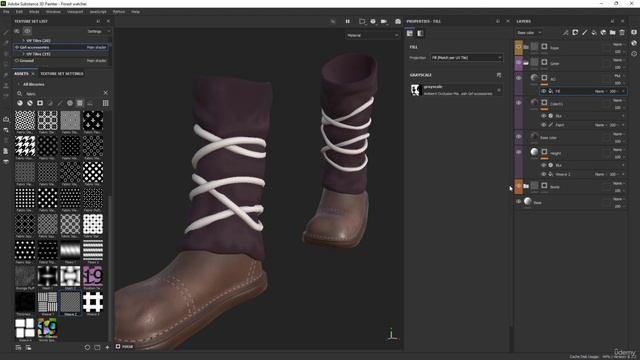This screenshot has height=360, width=640.
Task: Open the viewport display mode icon
Action: [x=362, y=21]
